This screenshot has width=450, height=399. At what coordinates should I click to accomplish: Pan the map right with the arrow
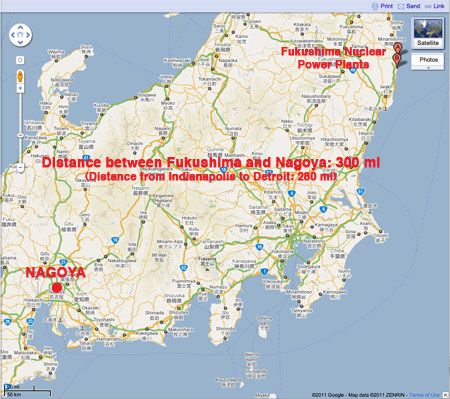pos(28,35)
